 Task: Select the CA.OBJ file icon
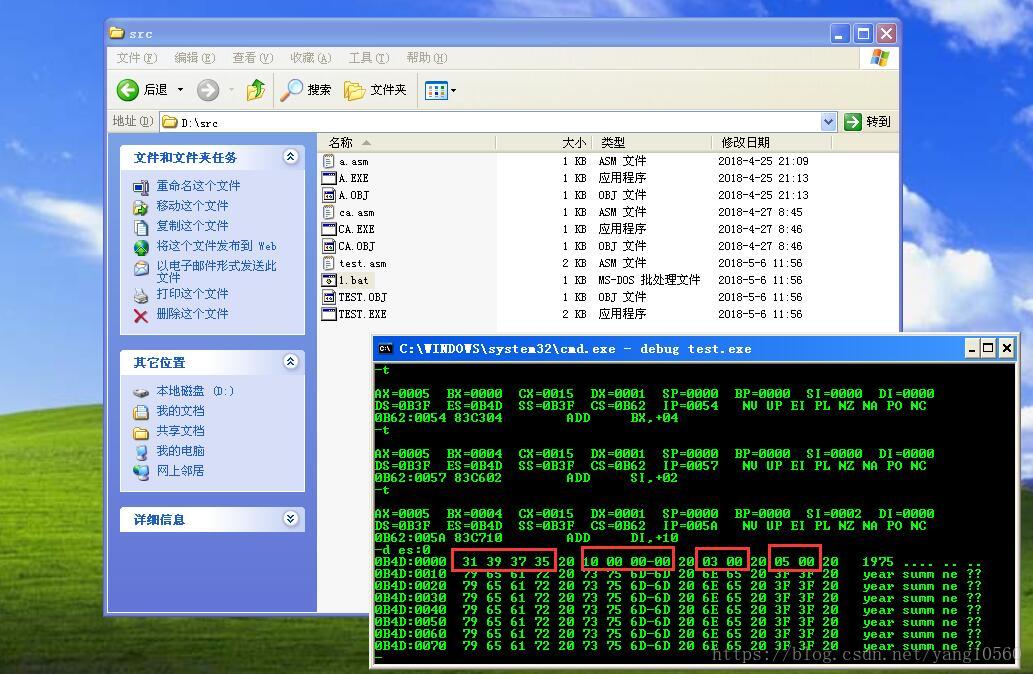tap(329, 246)
